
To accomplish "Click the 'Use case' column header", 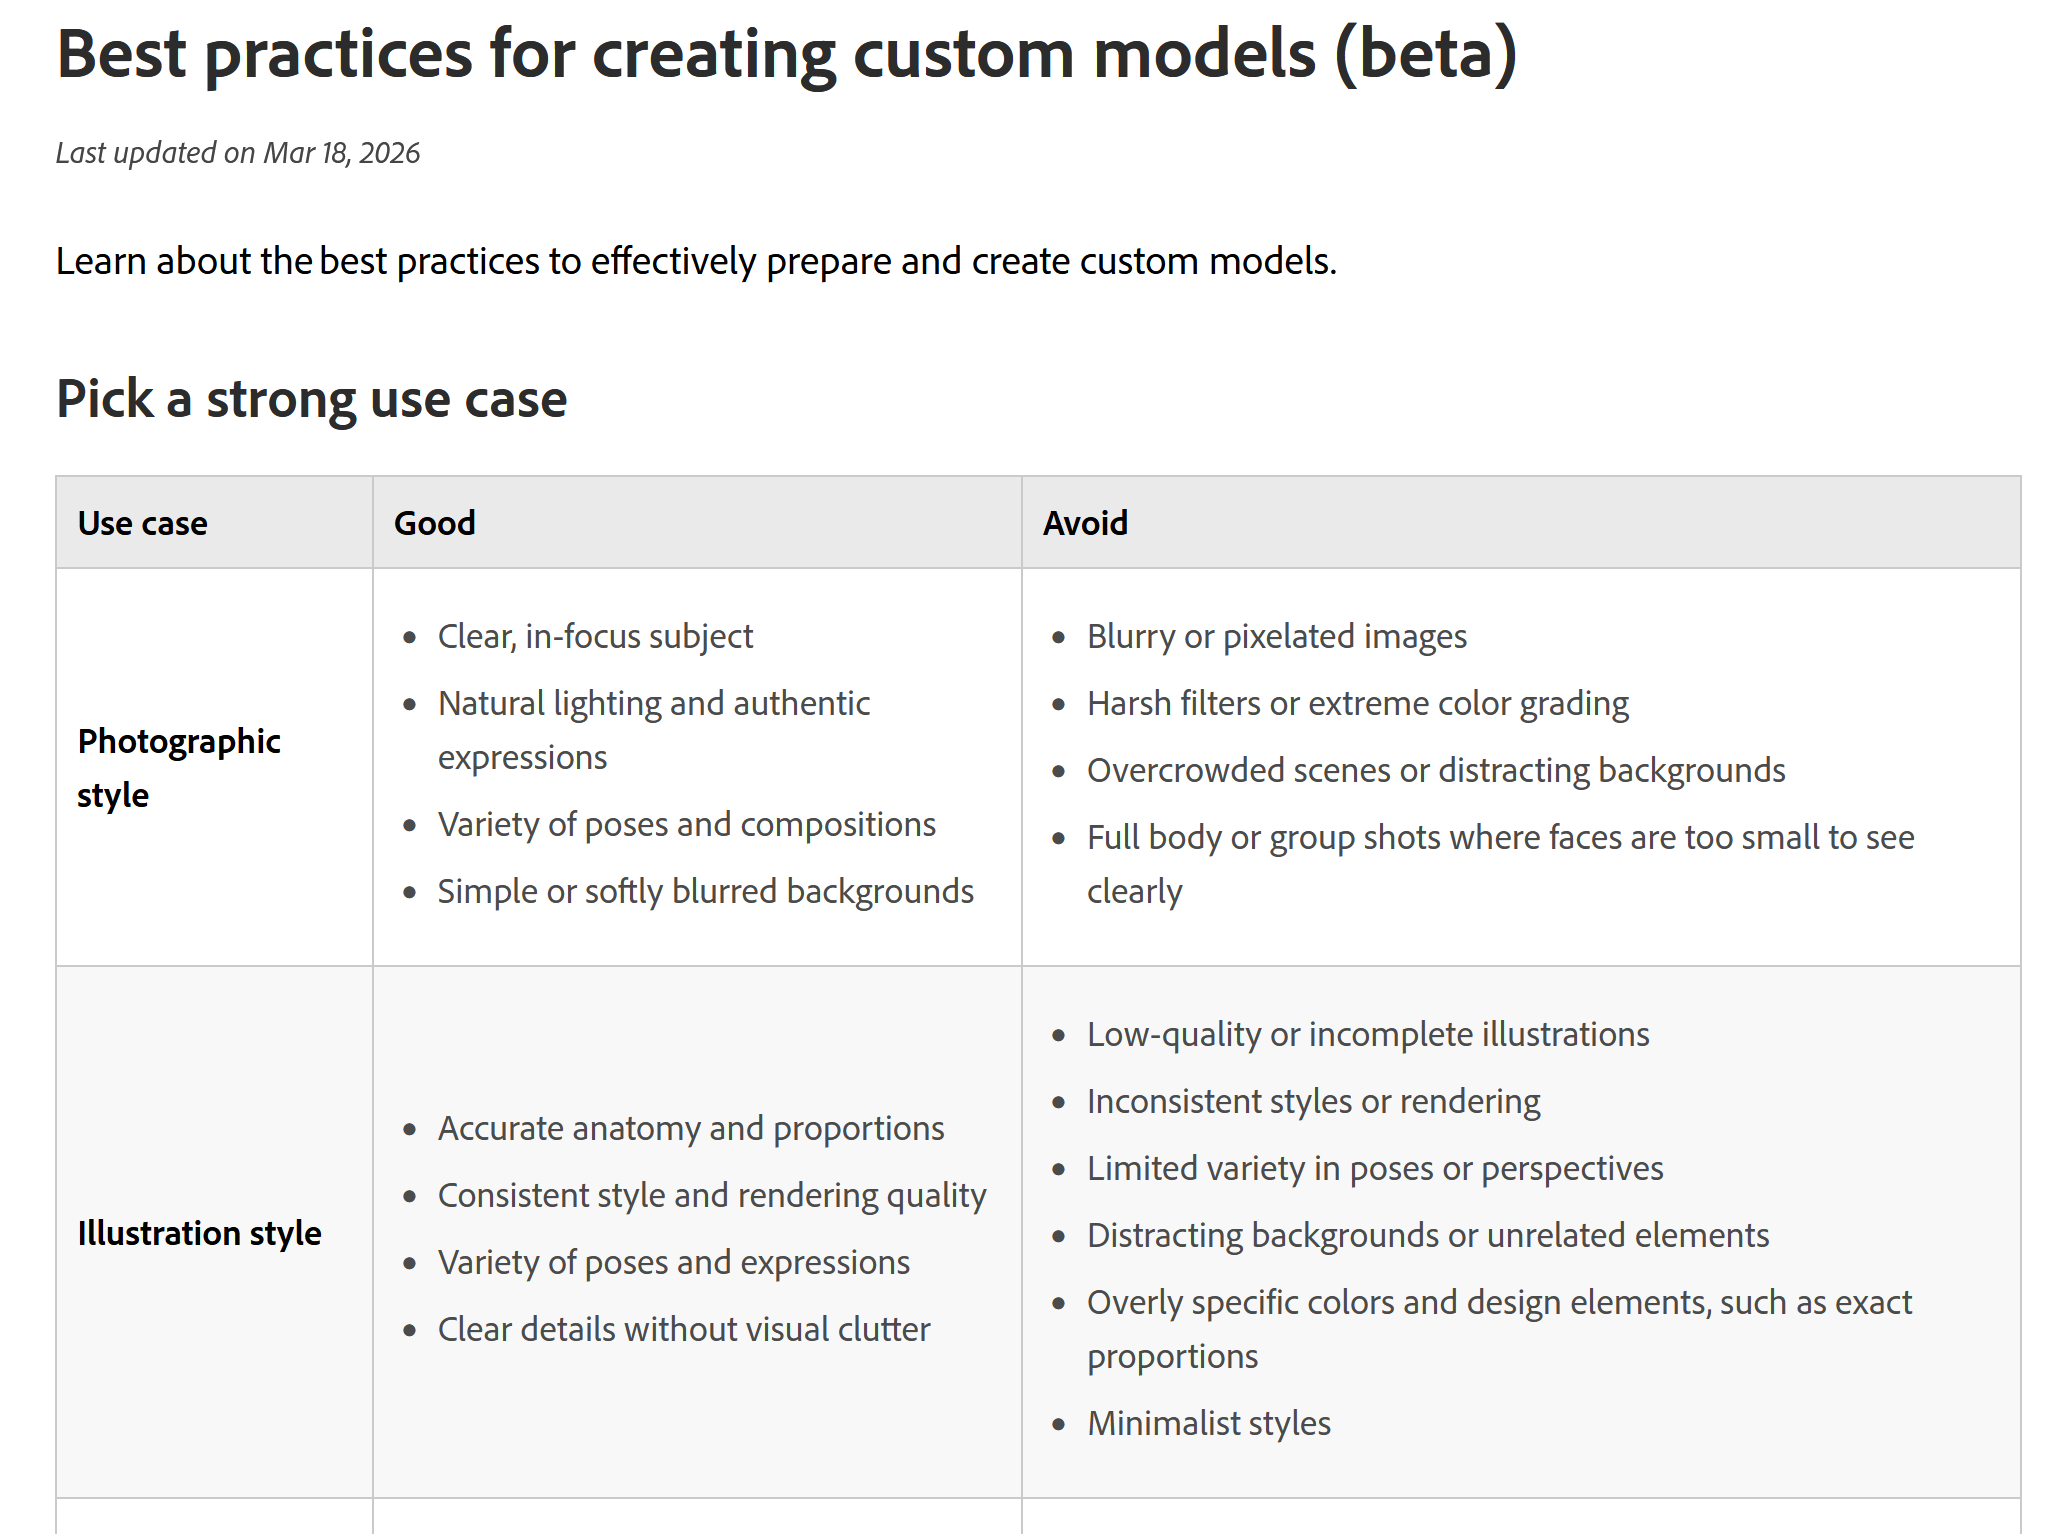I will [x=143, y=523].
